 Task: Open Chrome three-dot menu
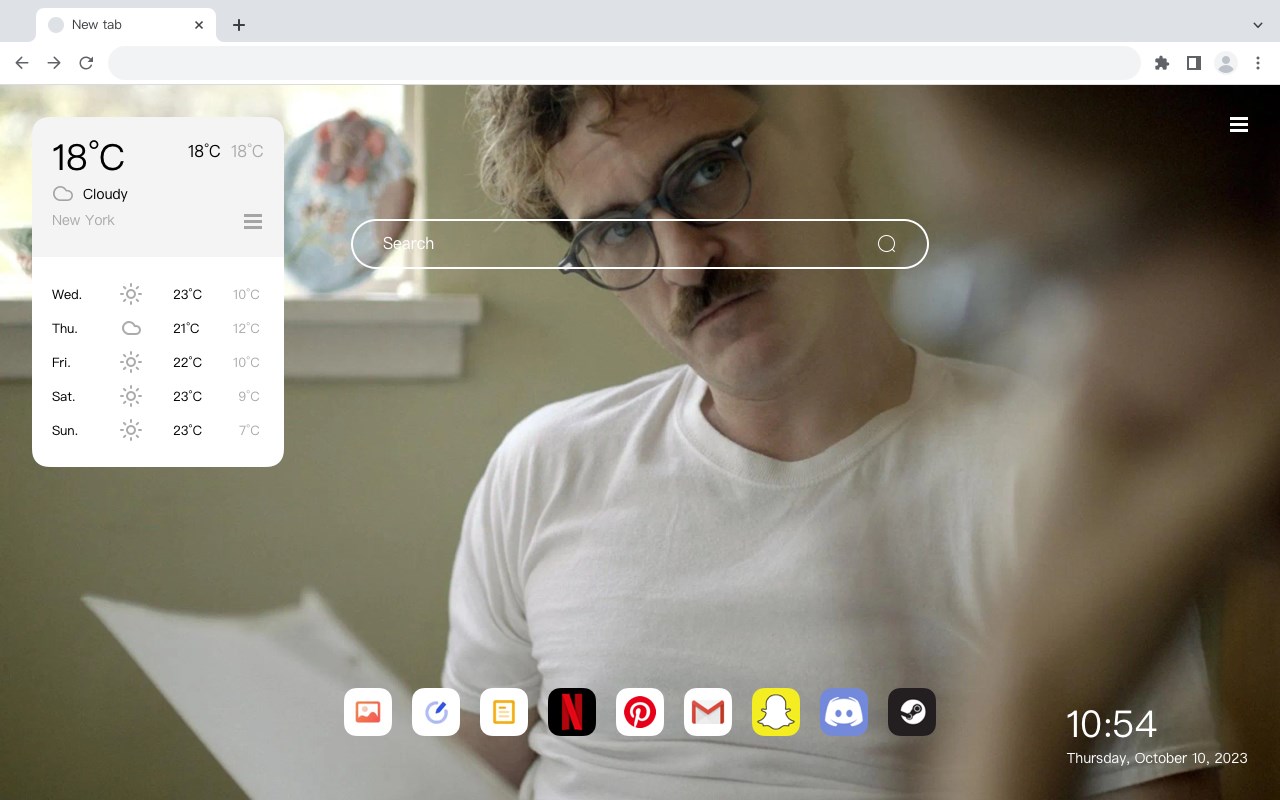pyautogui.click(x=1258, y=63)
